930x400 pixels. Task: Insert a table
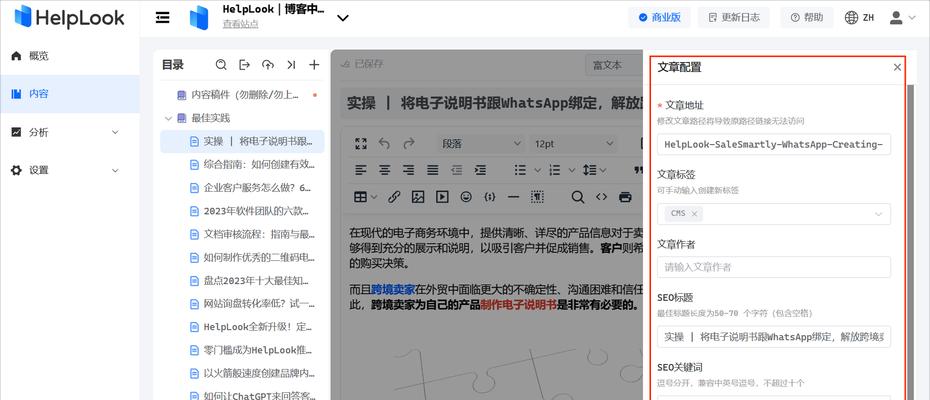click(360, 197)
